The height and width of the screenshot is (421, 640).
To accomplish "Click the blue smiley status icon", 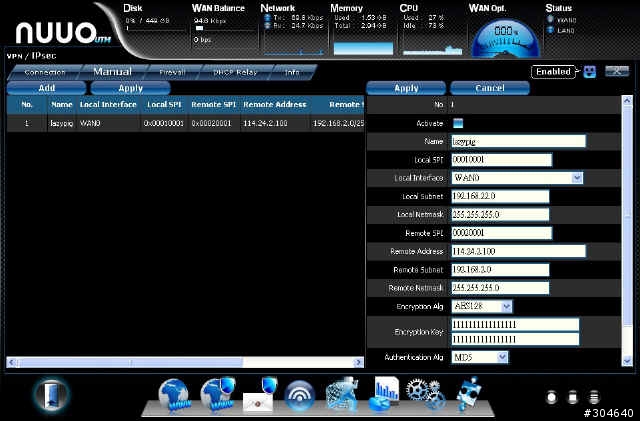I will point(589,72).
